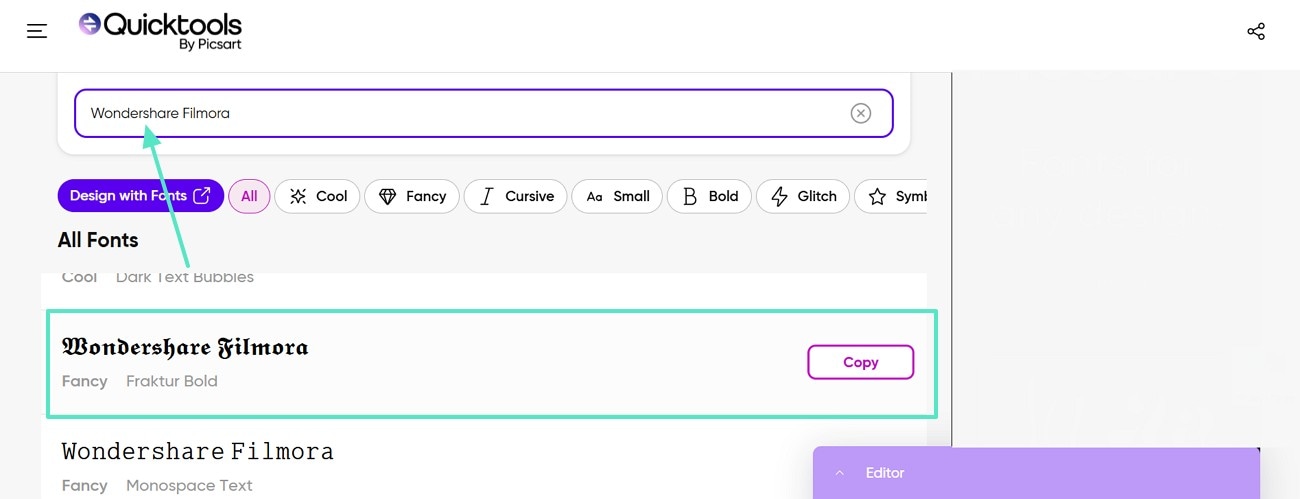
Task: Click the Dark Text Bubbles font name
Action: coord(185,277)
